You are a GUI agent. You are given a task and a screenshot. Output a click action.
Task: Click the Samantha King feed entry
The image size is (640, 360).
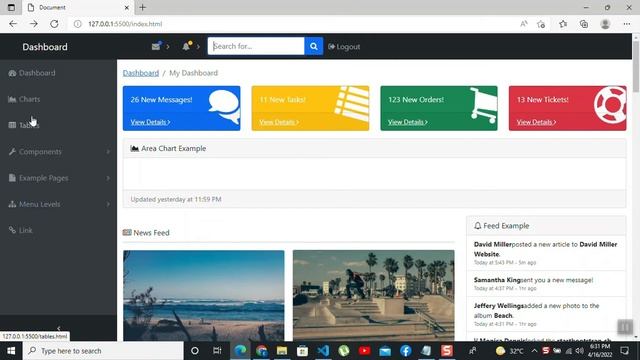point(546,284)
